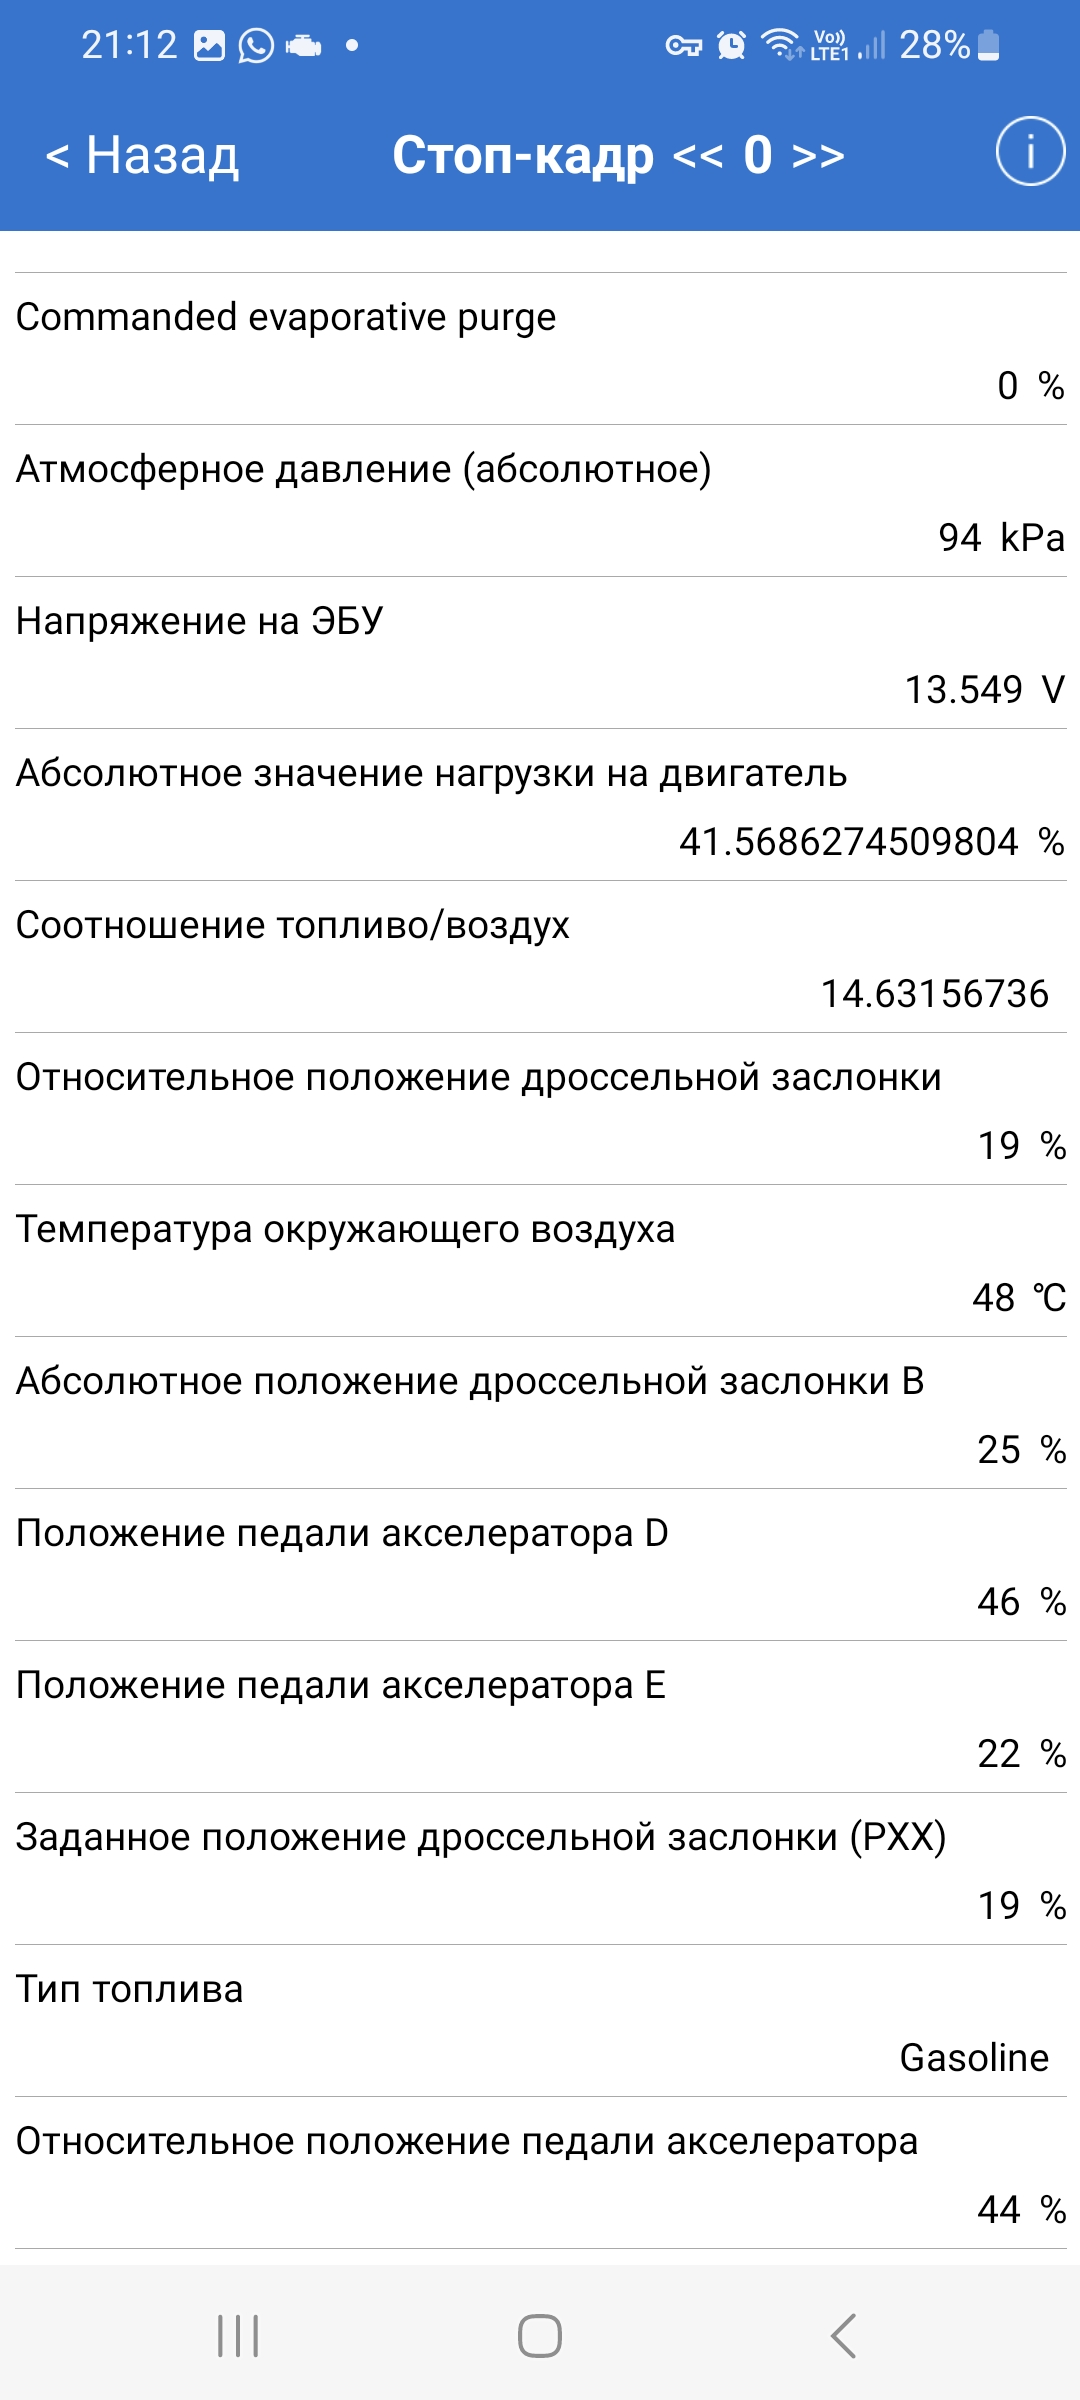Viewport: 1080px width, 2400px height.
Task: Go to previous freeze frame arrow
Action: click(x=698, y=156)
